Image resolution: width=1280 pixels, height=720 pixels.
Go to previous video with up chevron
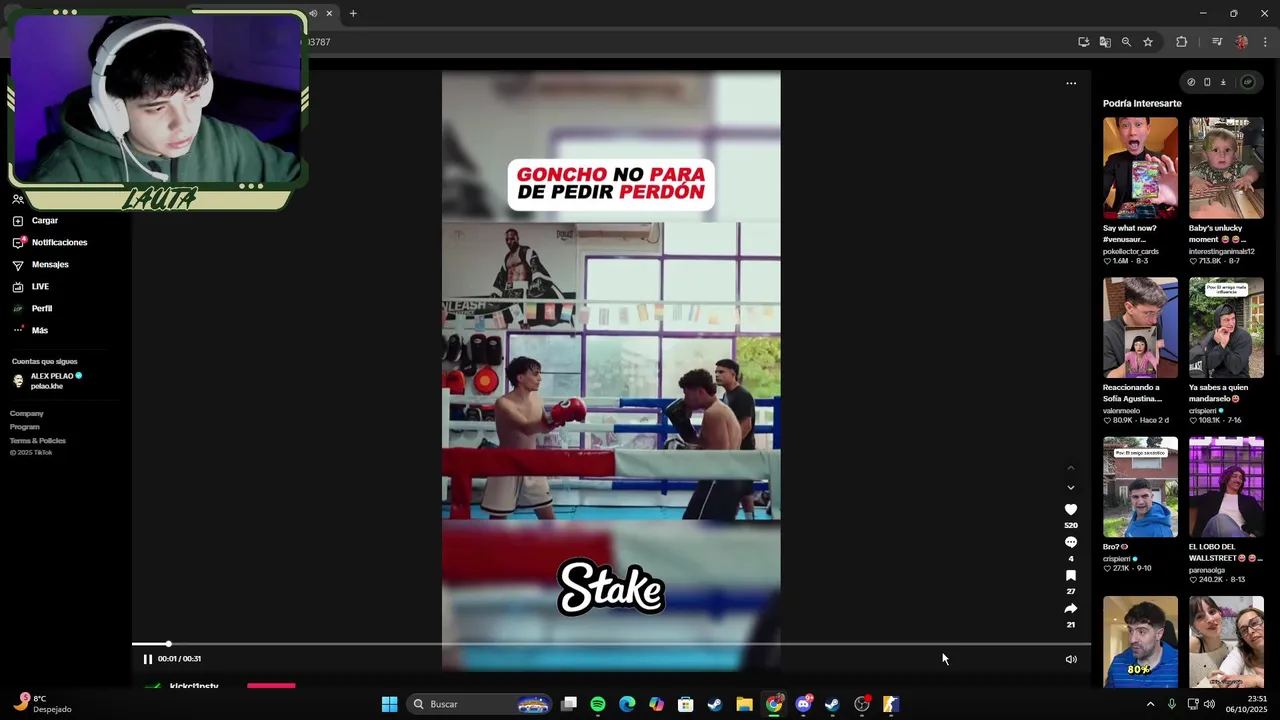click(1070, 468)
